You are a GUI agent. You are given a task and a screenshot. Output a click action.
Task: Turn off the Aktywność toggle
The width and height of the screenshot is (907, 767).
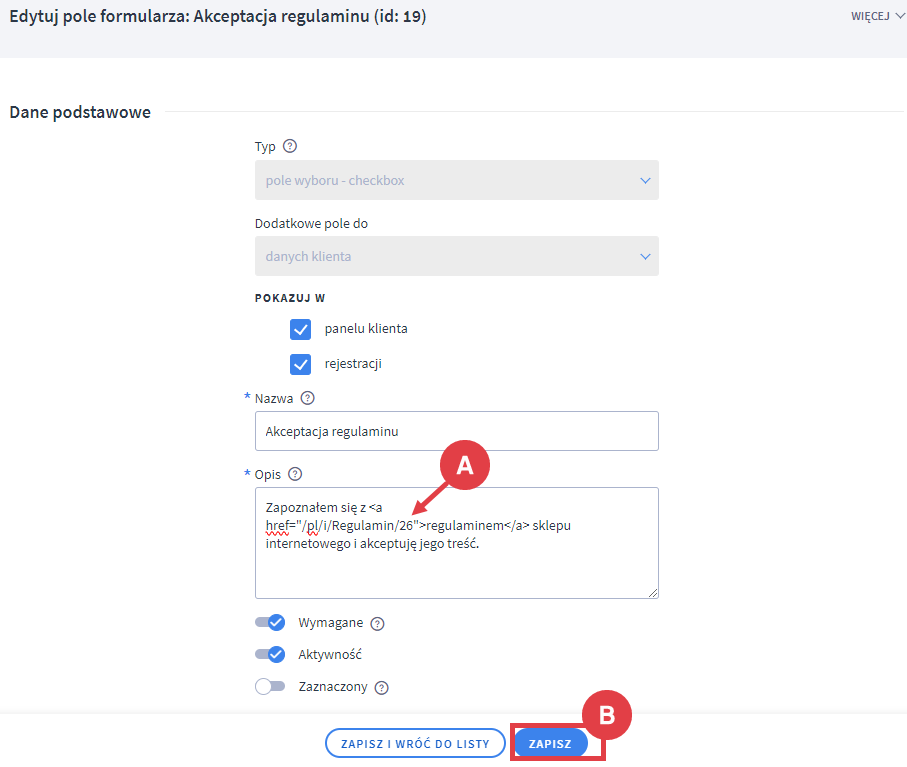click(x=270, y=655)
